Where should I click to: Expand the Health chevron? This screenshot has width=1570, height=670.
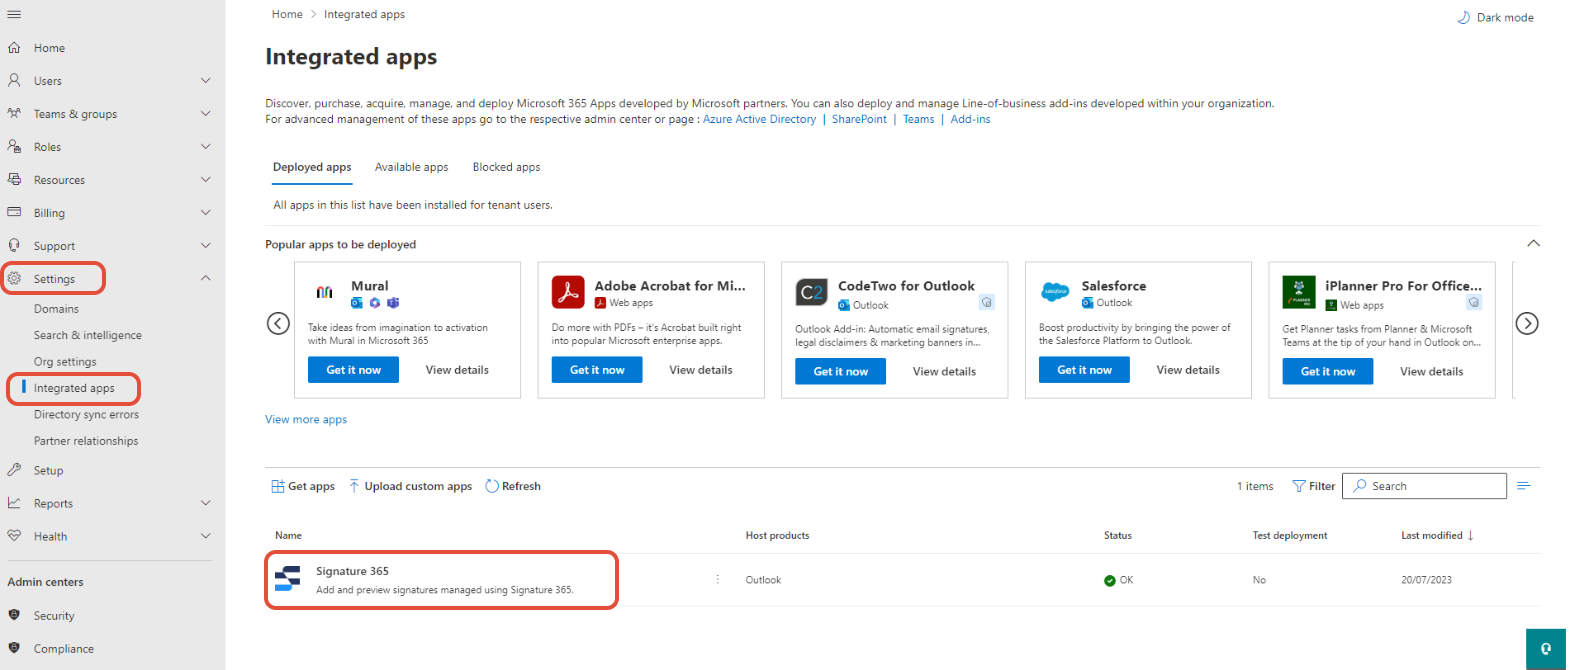(205, 536)
